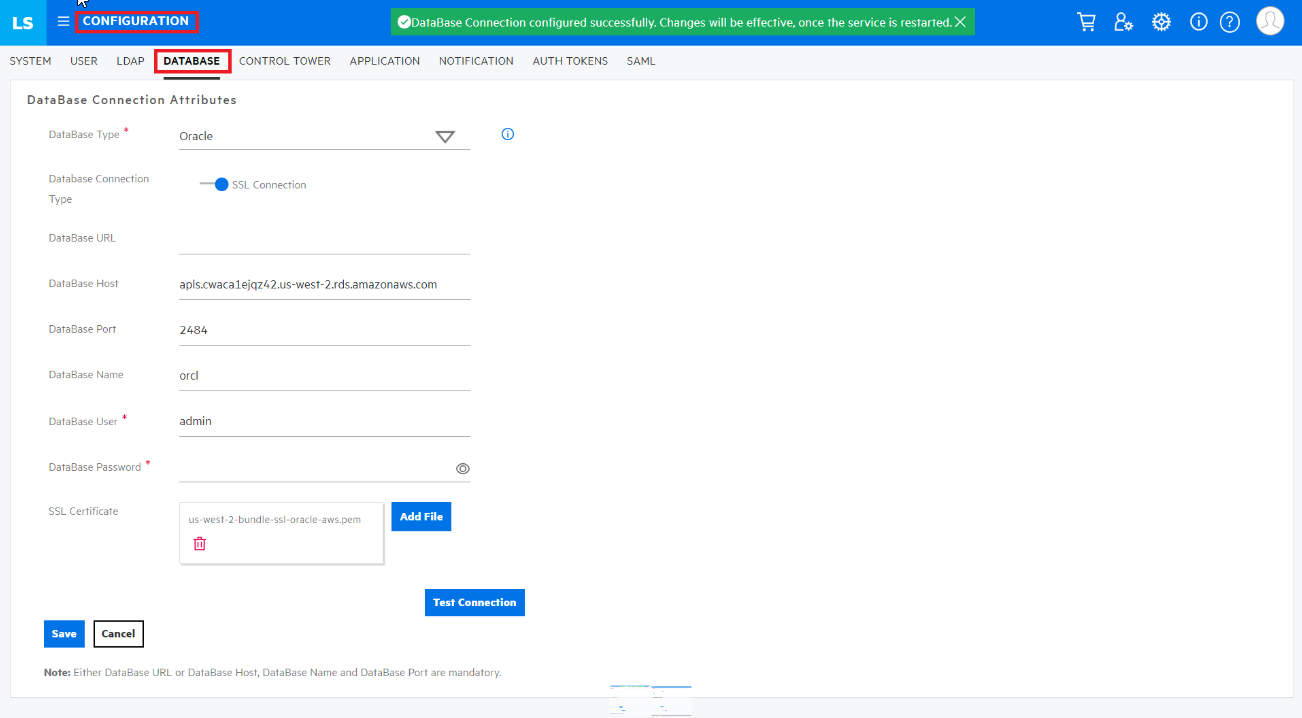
Task: Open the shopping cart icon
Action: coord(1086,21)
